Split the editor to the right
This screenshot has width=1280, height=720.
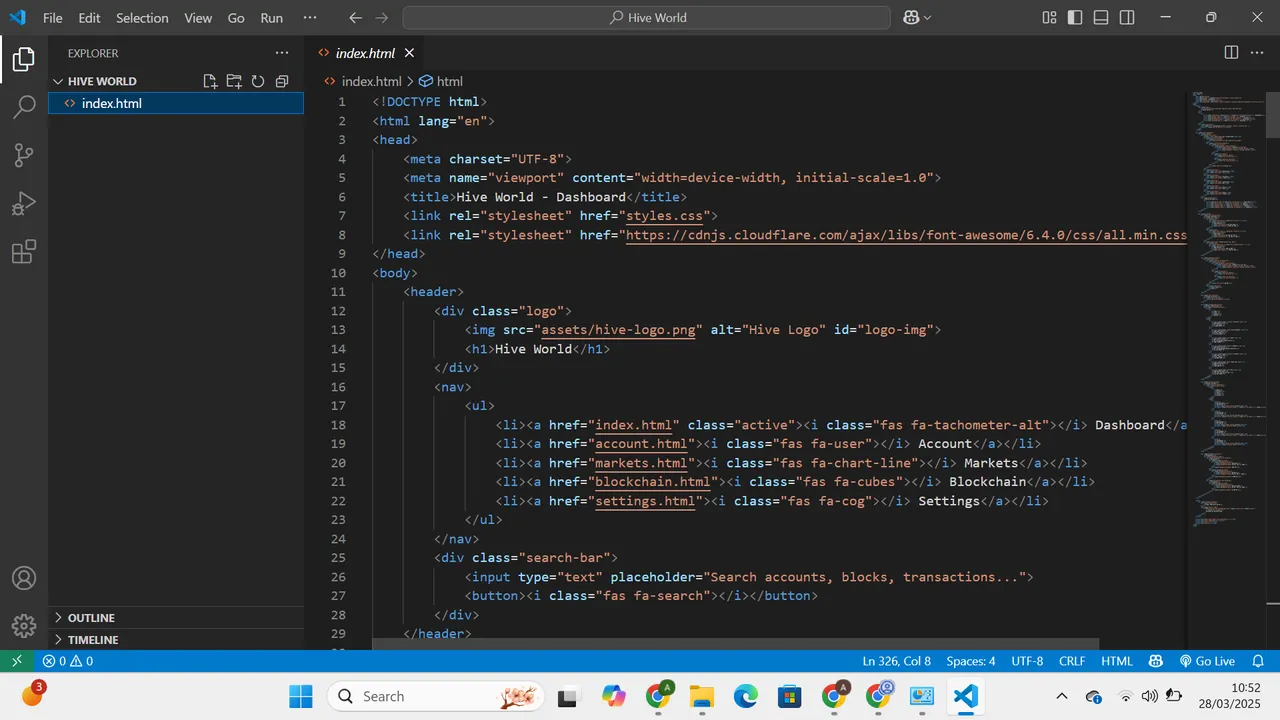(x=1231, y=53)
